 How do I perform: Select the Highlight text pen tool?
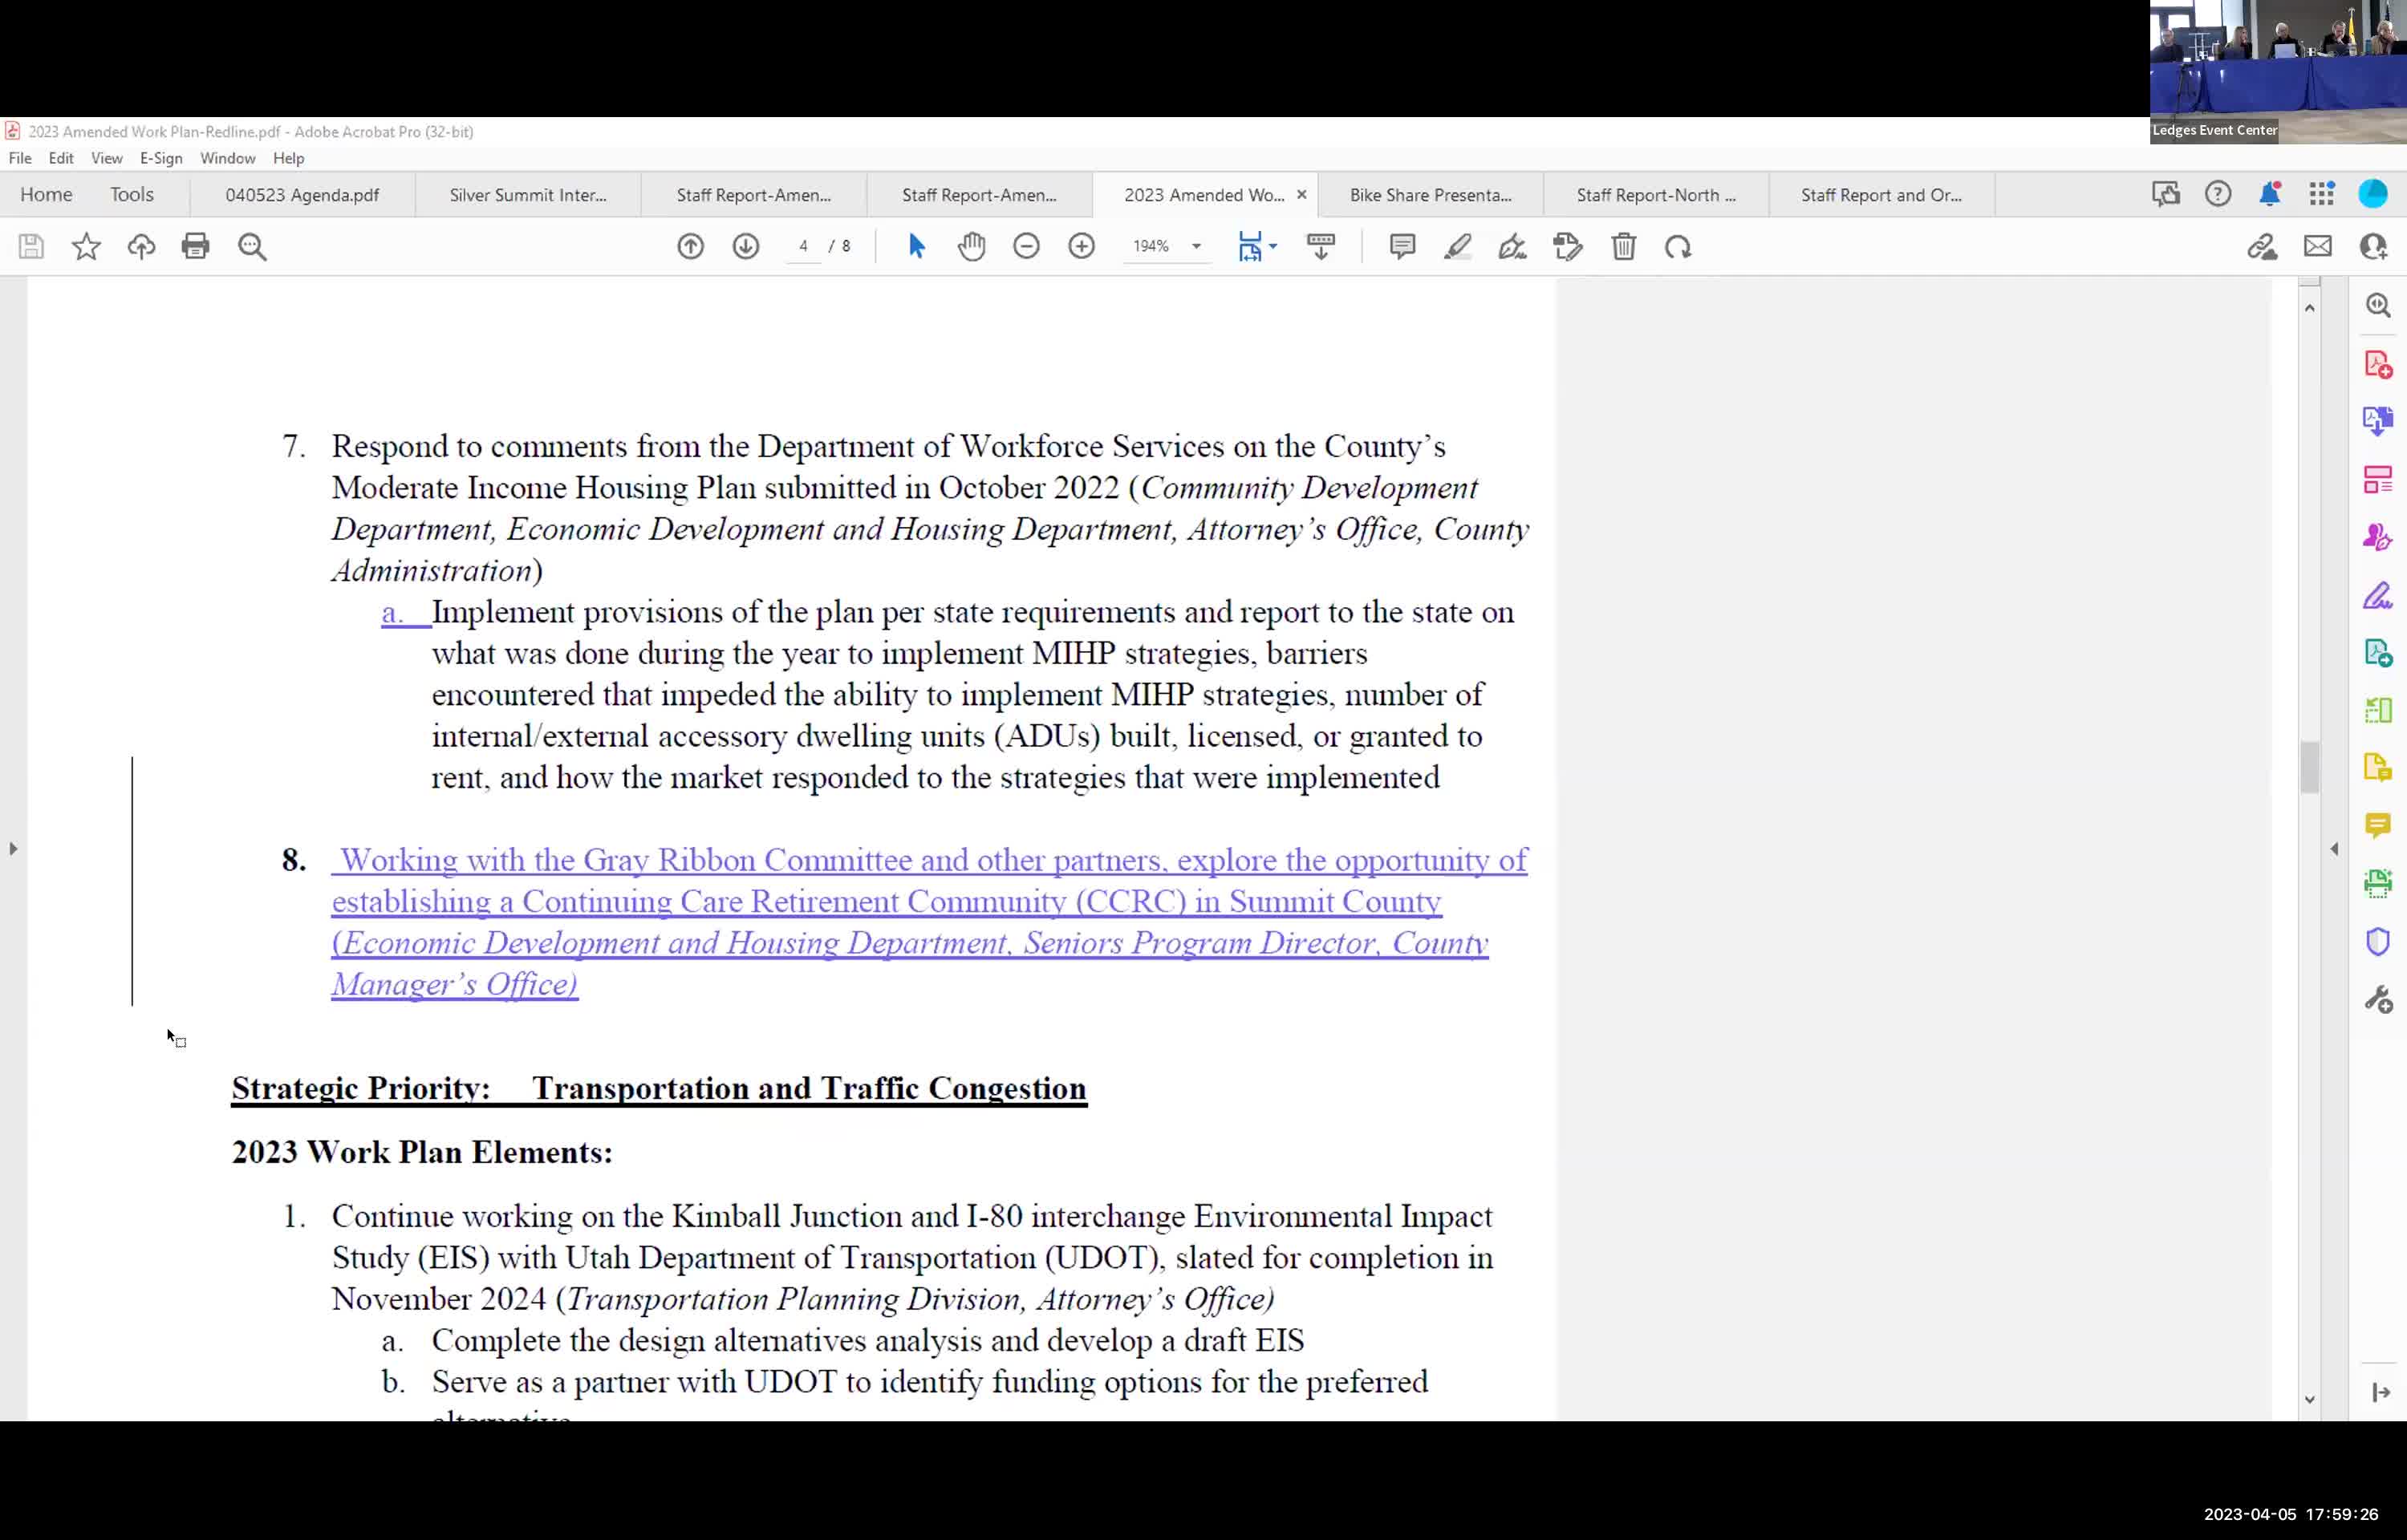coord(1457,246)
